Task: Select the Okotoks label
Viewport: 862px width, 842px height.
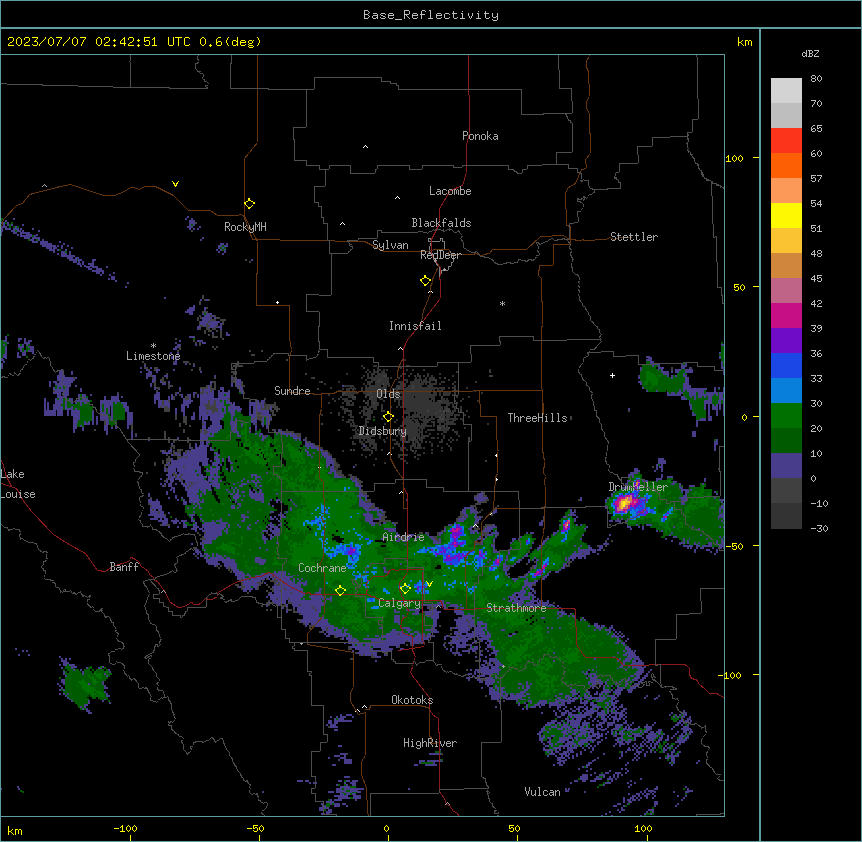Action: (412, 700)
